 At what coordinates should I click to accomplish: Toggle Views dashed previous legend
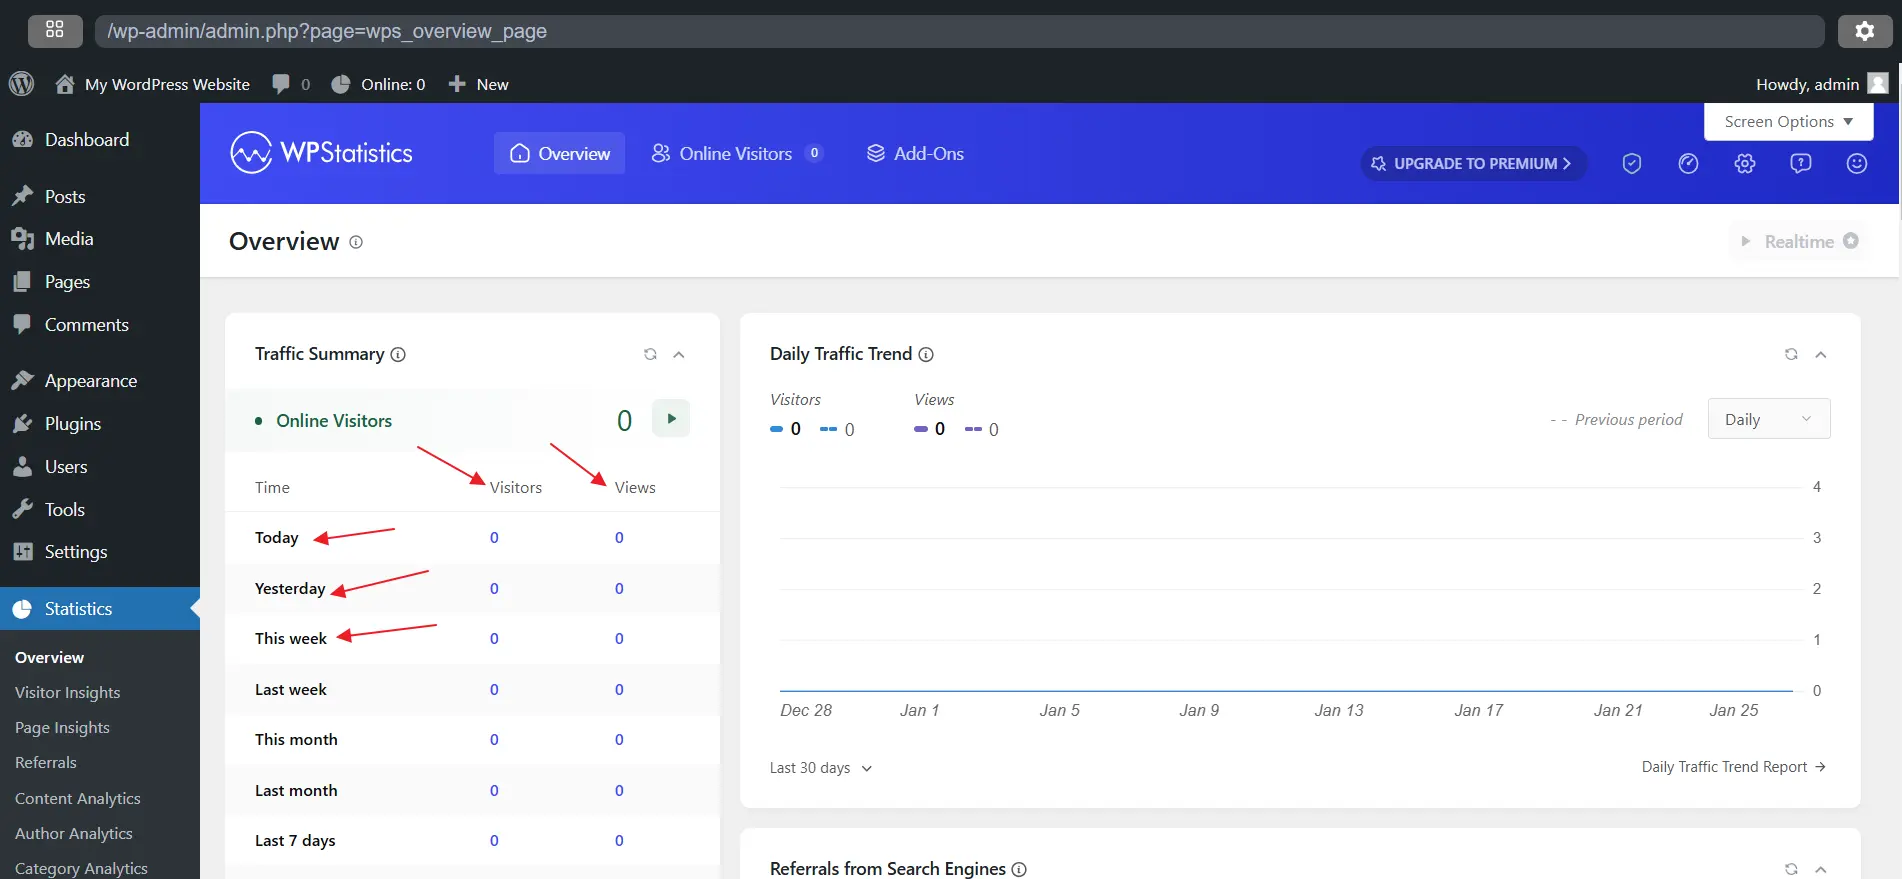(982, 429)
